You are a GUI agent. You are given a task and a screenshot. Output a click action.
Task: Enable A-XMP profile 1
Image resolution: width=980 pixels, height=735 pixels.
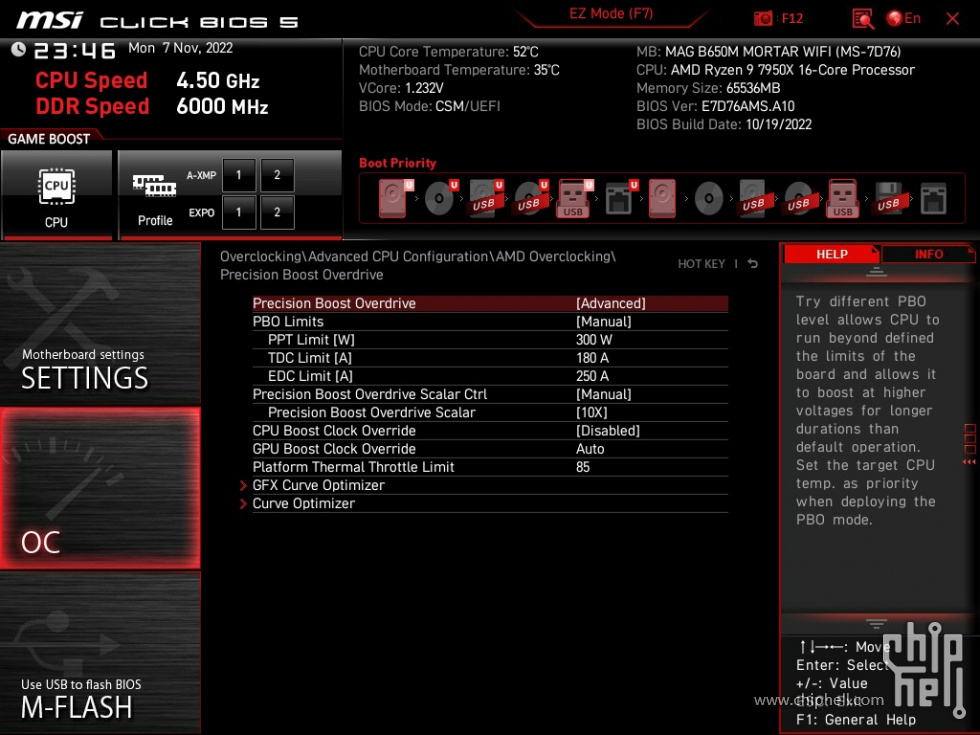239,175
